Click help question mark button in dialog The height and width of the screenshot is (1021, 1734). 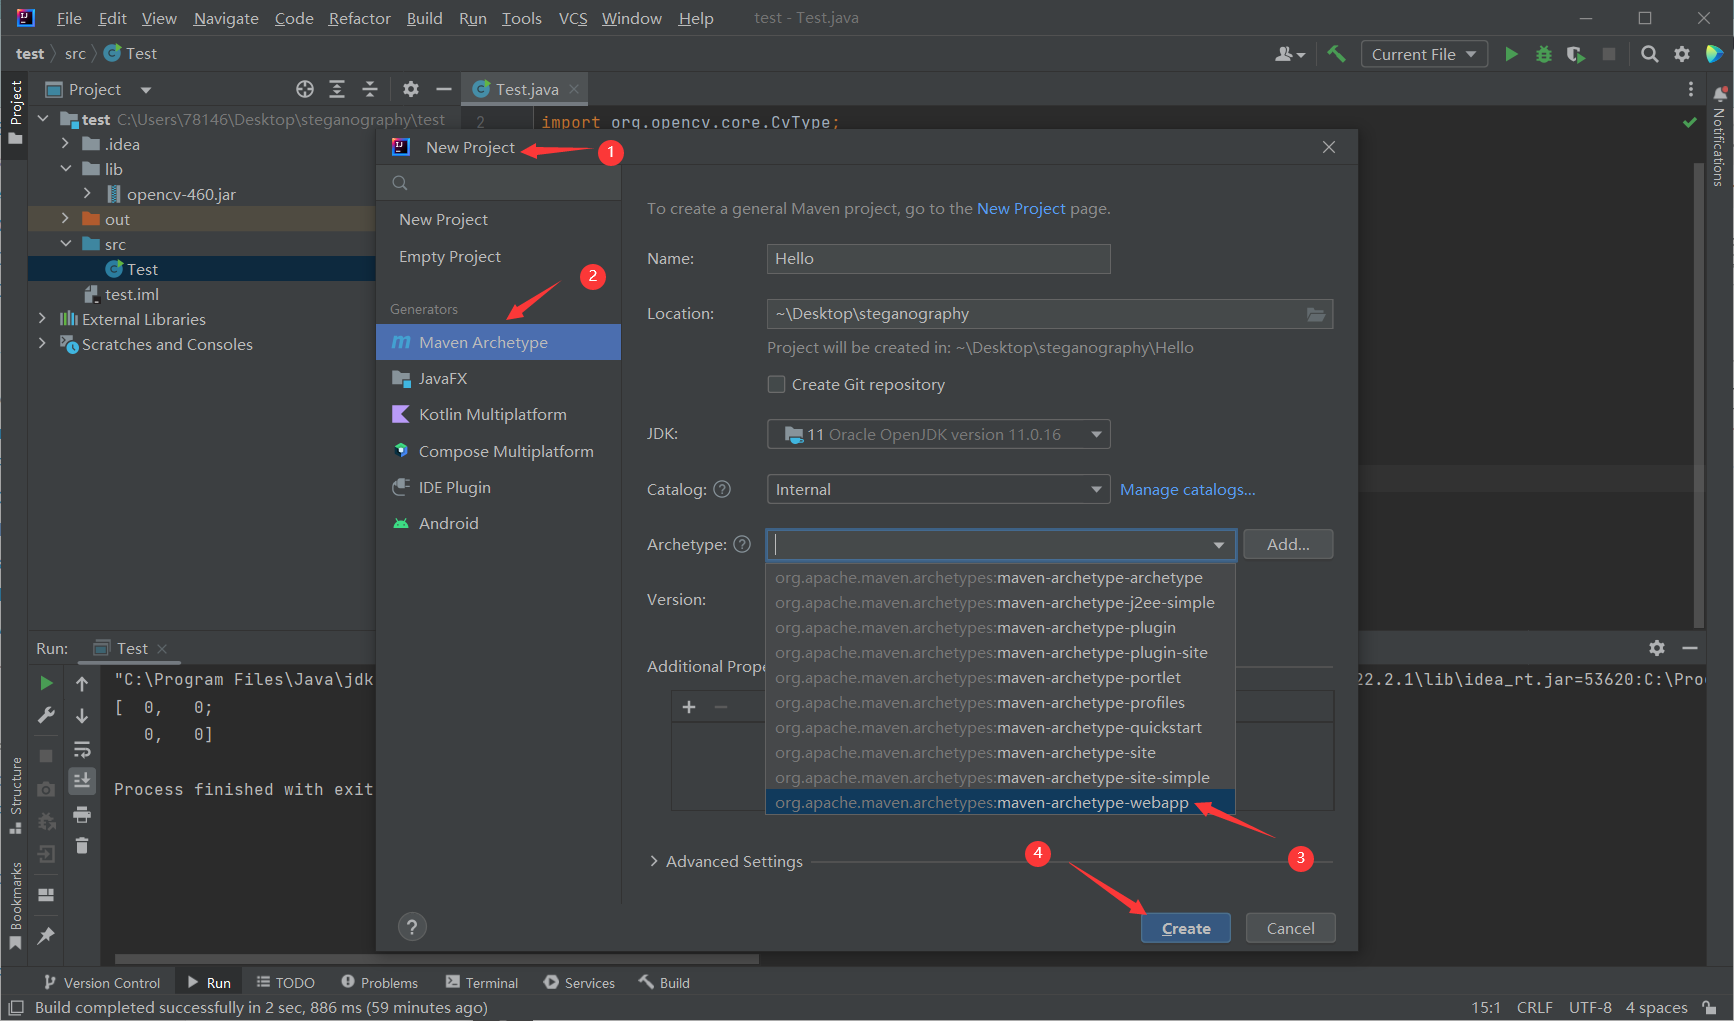(412, 927)
